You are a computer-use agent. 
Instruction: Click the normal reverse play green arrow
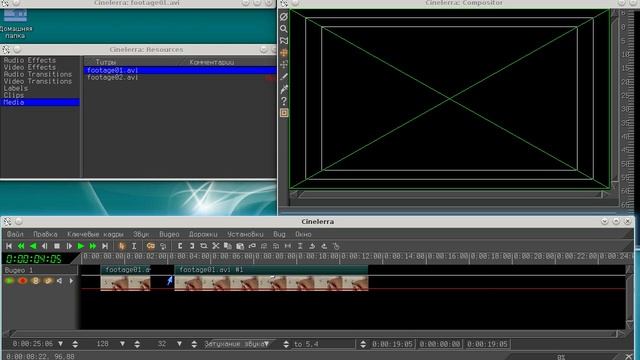click(33, 246)
